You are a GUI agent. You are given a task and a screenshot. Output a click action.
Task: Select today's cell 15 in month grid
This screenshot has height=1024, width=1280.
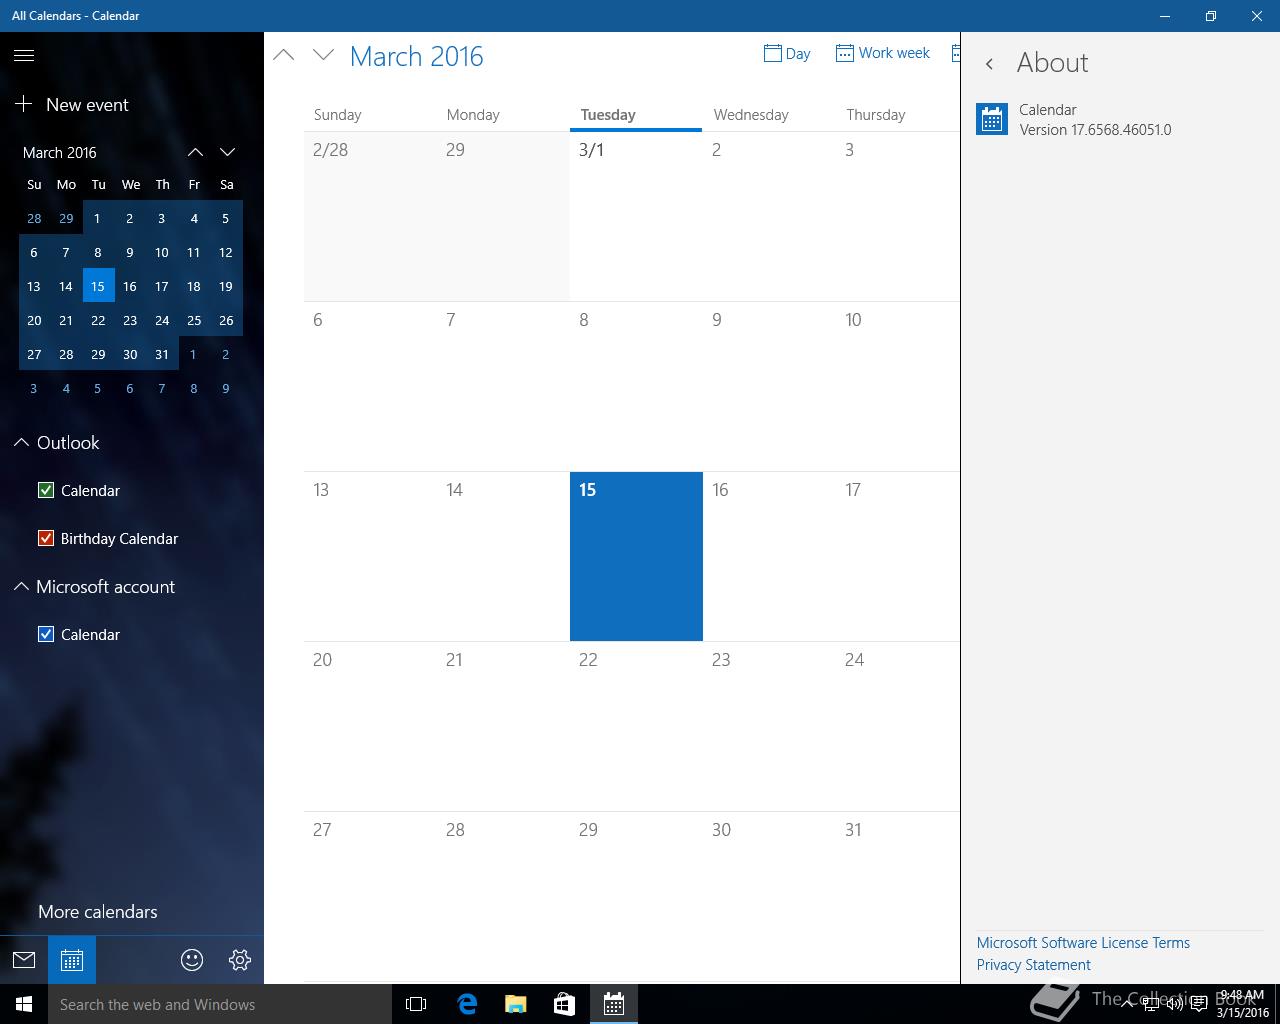coord(636,556)
